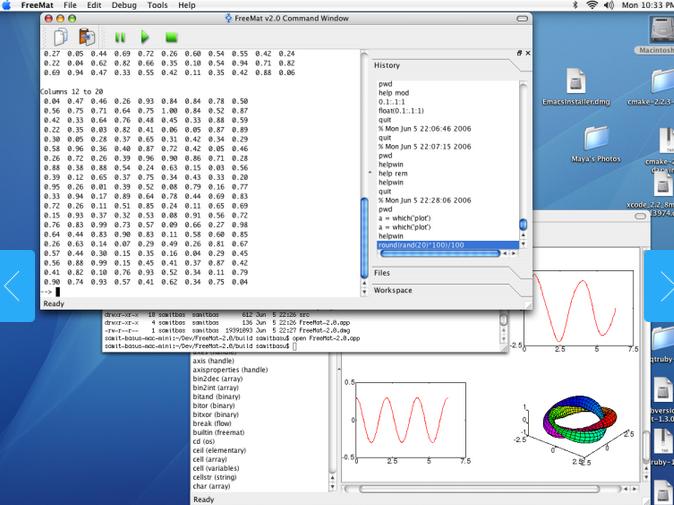
Task: Click break (flow) in help list
Action: pyautogui.click(x=211, y=423)
